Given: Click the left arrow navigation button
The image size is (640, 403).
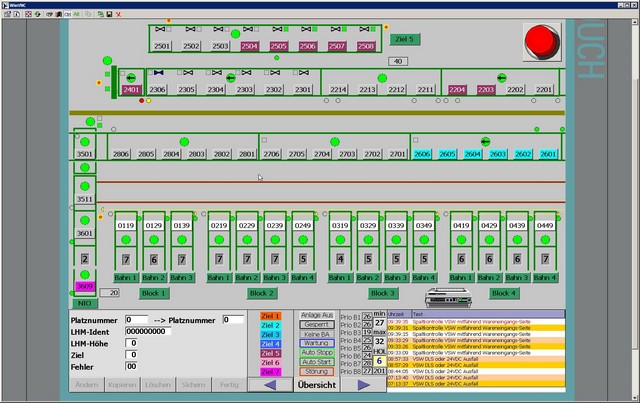Looking at the screenshot, I should coord(270,384).
